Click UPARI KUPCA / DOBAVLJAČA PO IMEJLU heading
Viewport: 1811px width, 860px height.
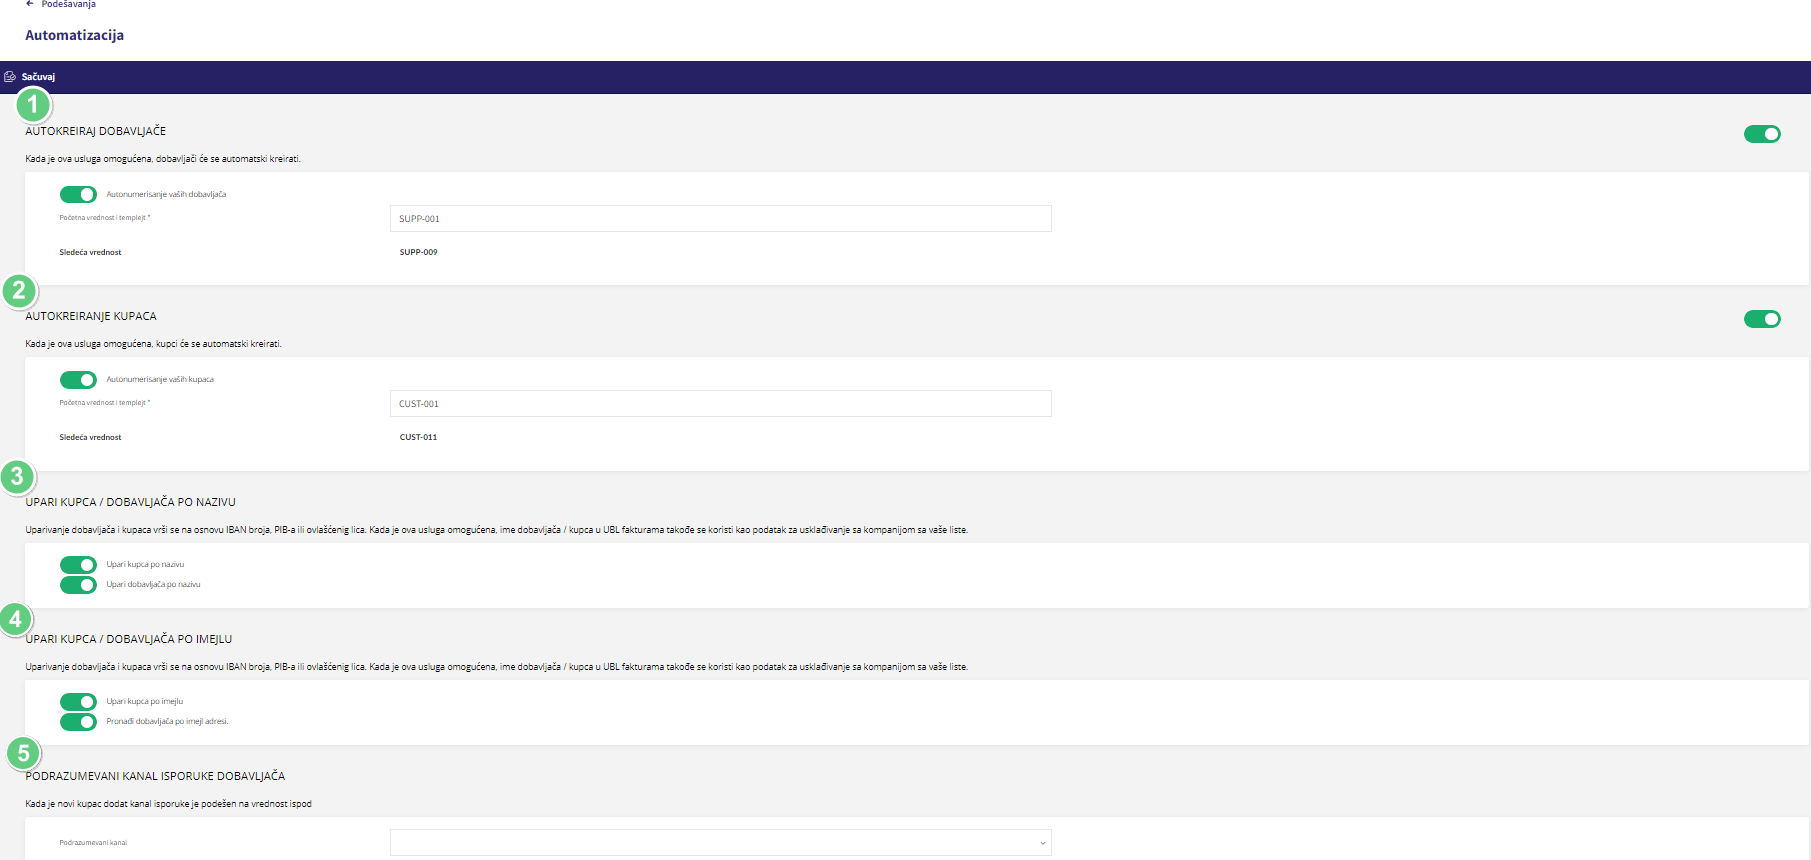pos(129,639)
